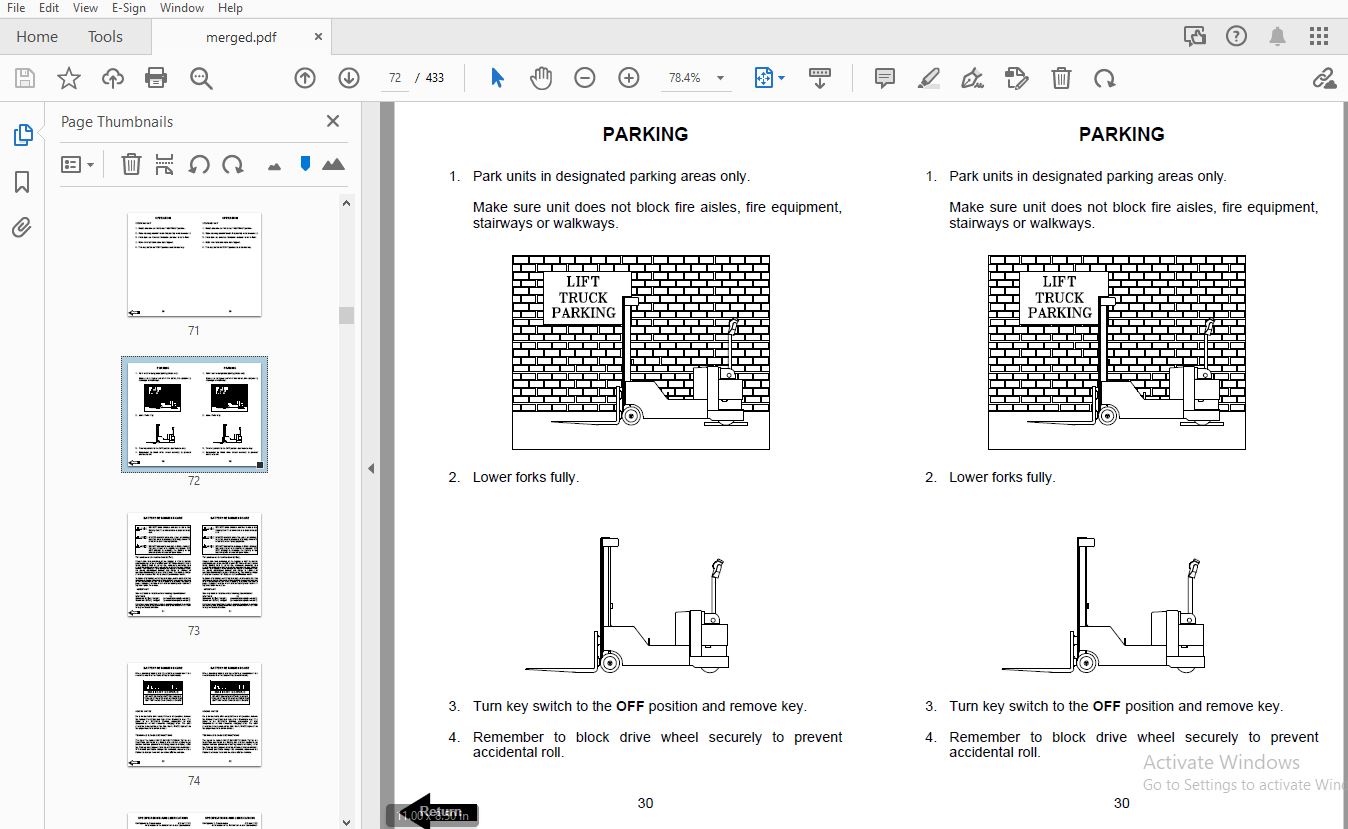This screenshot has width=1348, height=829.
Task: Select the merged.pdf document tab
Action: [x=241, y=37]
